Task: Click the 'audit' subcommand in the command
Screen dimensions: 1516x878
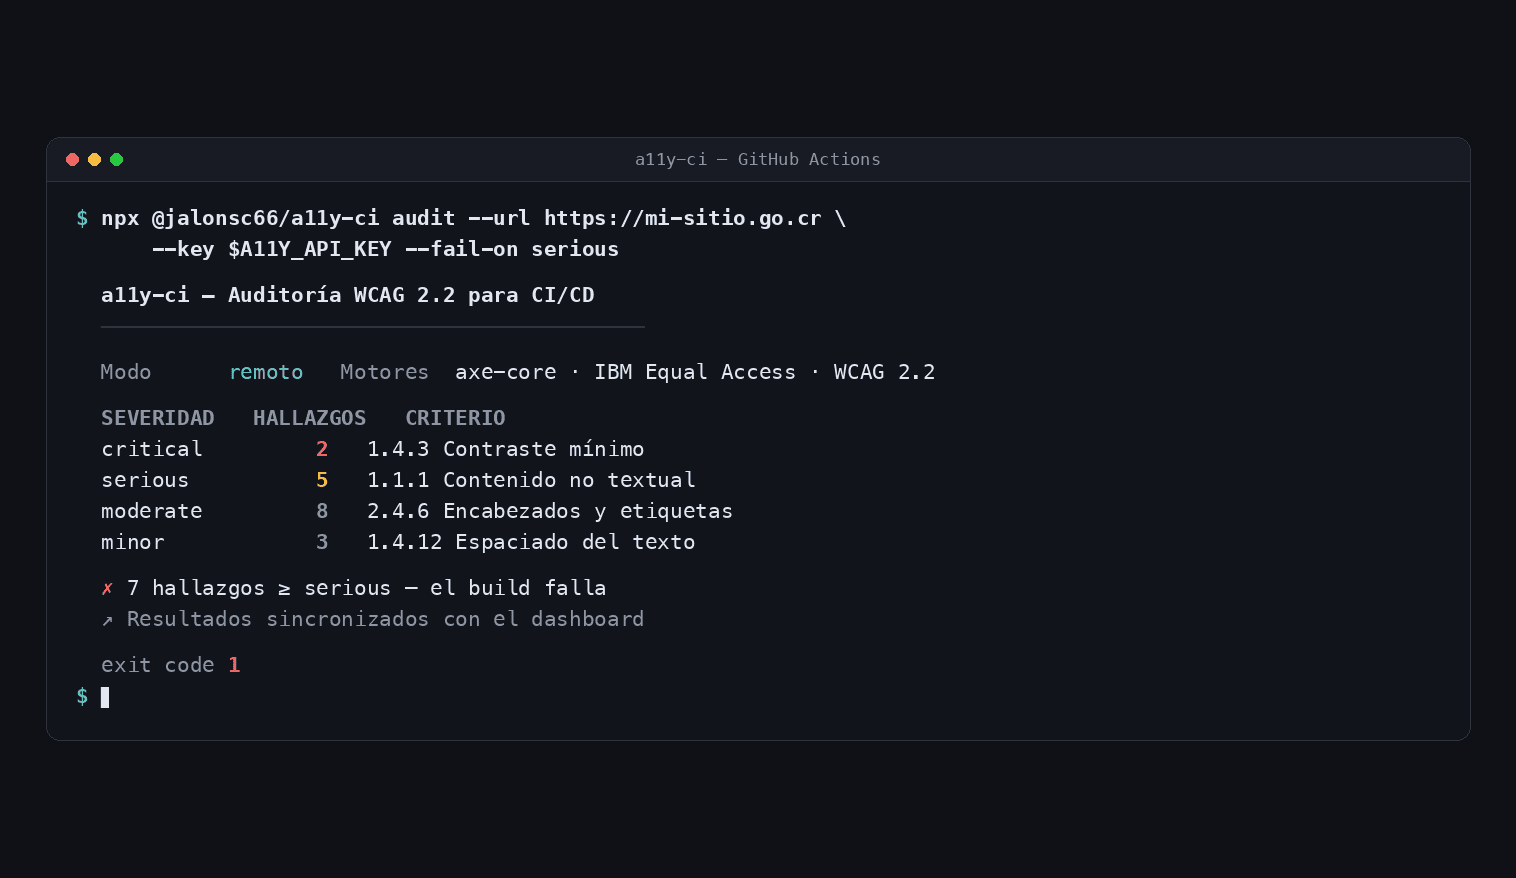Action: (x=424, y=218)
